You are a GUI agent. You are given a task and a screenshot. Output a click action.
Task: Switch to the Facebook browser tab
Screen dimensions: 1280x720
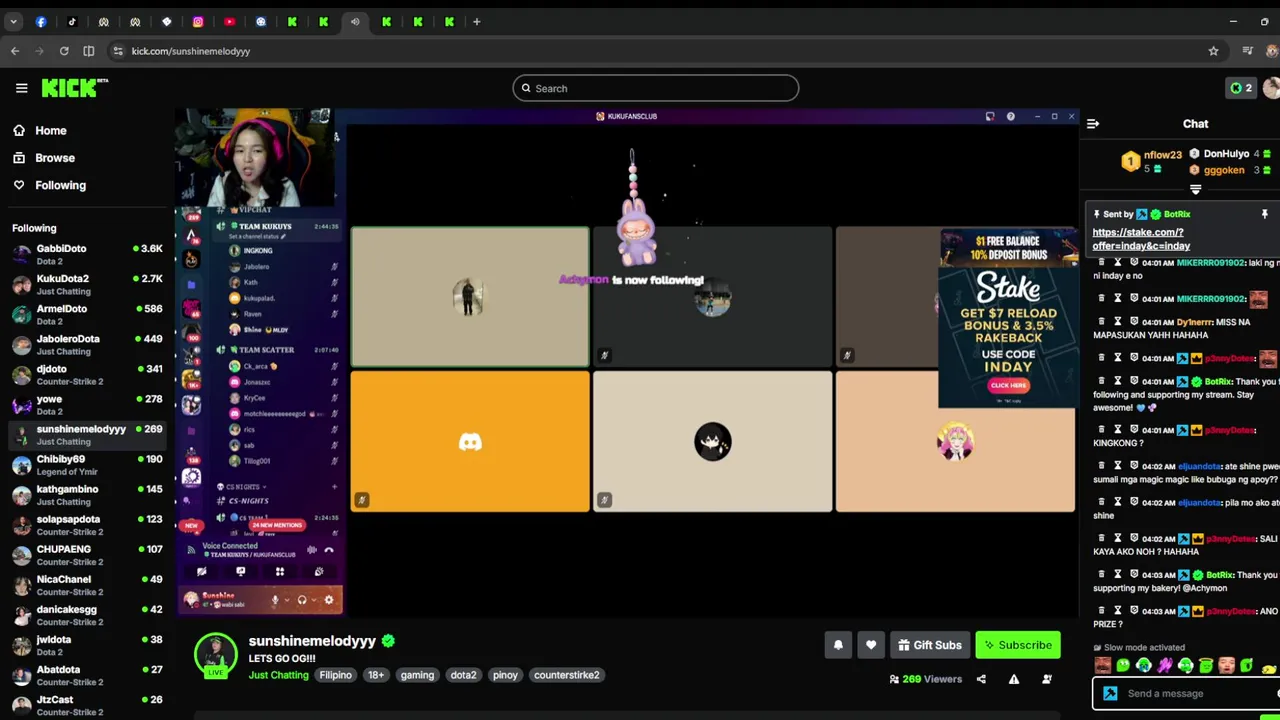coord(41,21)
